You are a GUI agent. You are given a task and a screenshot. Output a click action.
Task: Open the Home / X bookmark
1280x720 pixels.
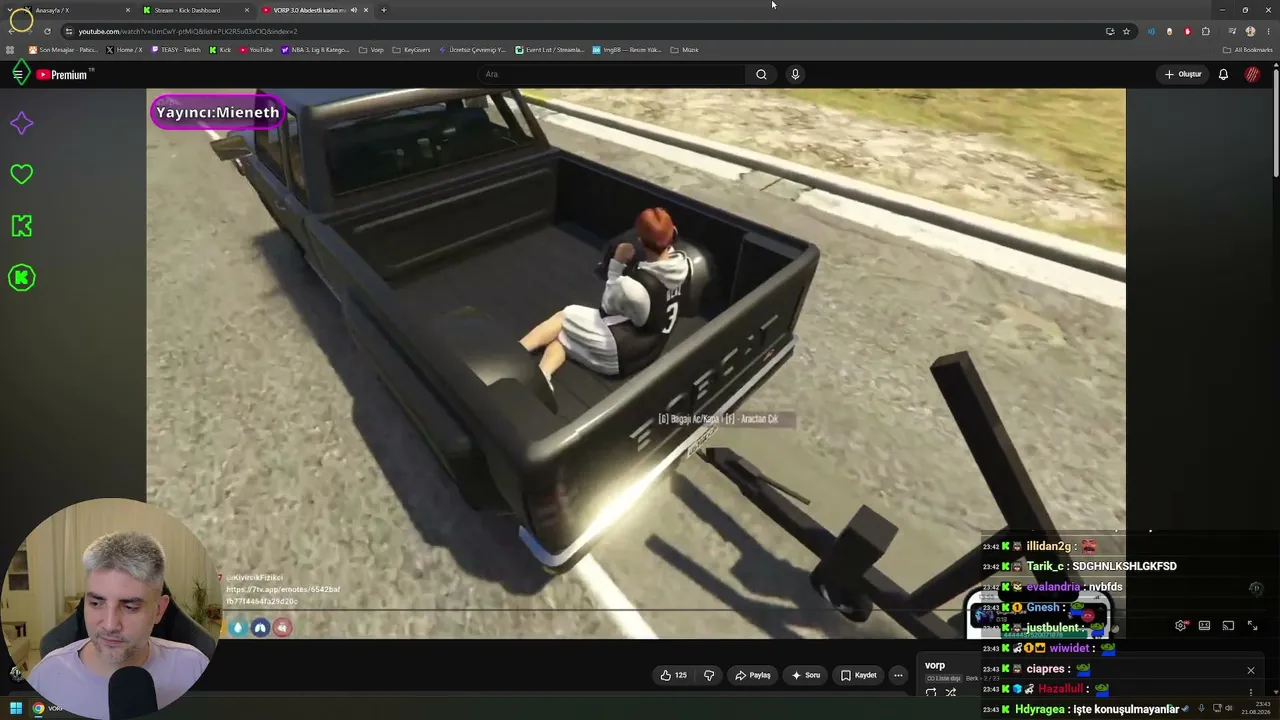(x=124, y=50)
